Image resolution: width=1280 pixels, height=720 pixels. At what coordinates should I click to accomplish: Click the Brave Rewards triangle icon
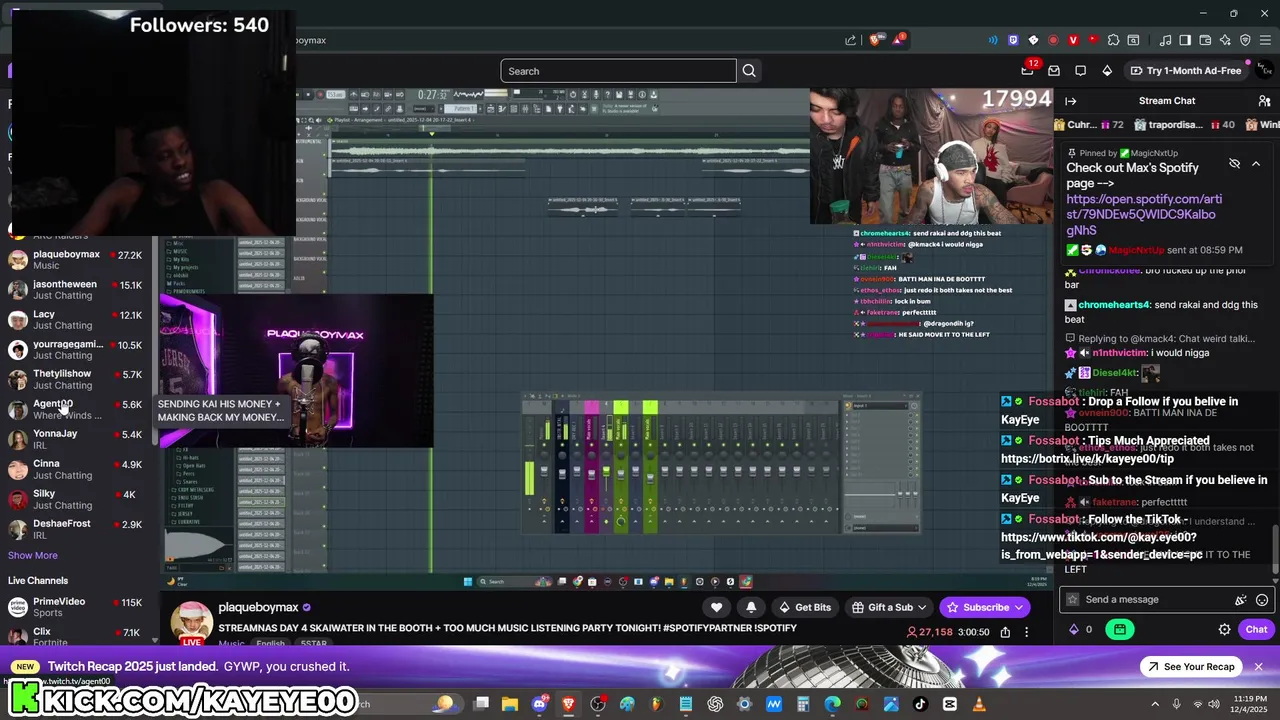898,40
